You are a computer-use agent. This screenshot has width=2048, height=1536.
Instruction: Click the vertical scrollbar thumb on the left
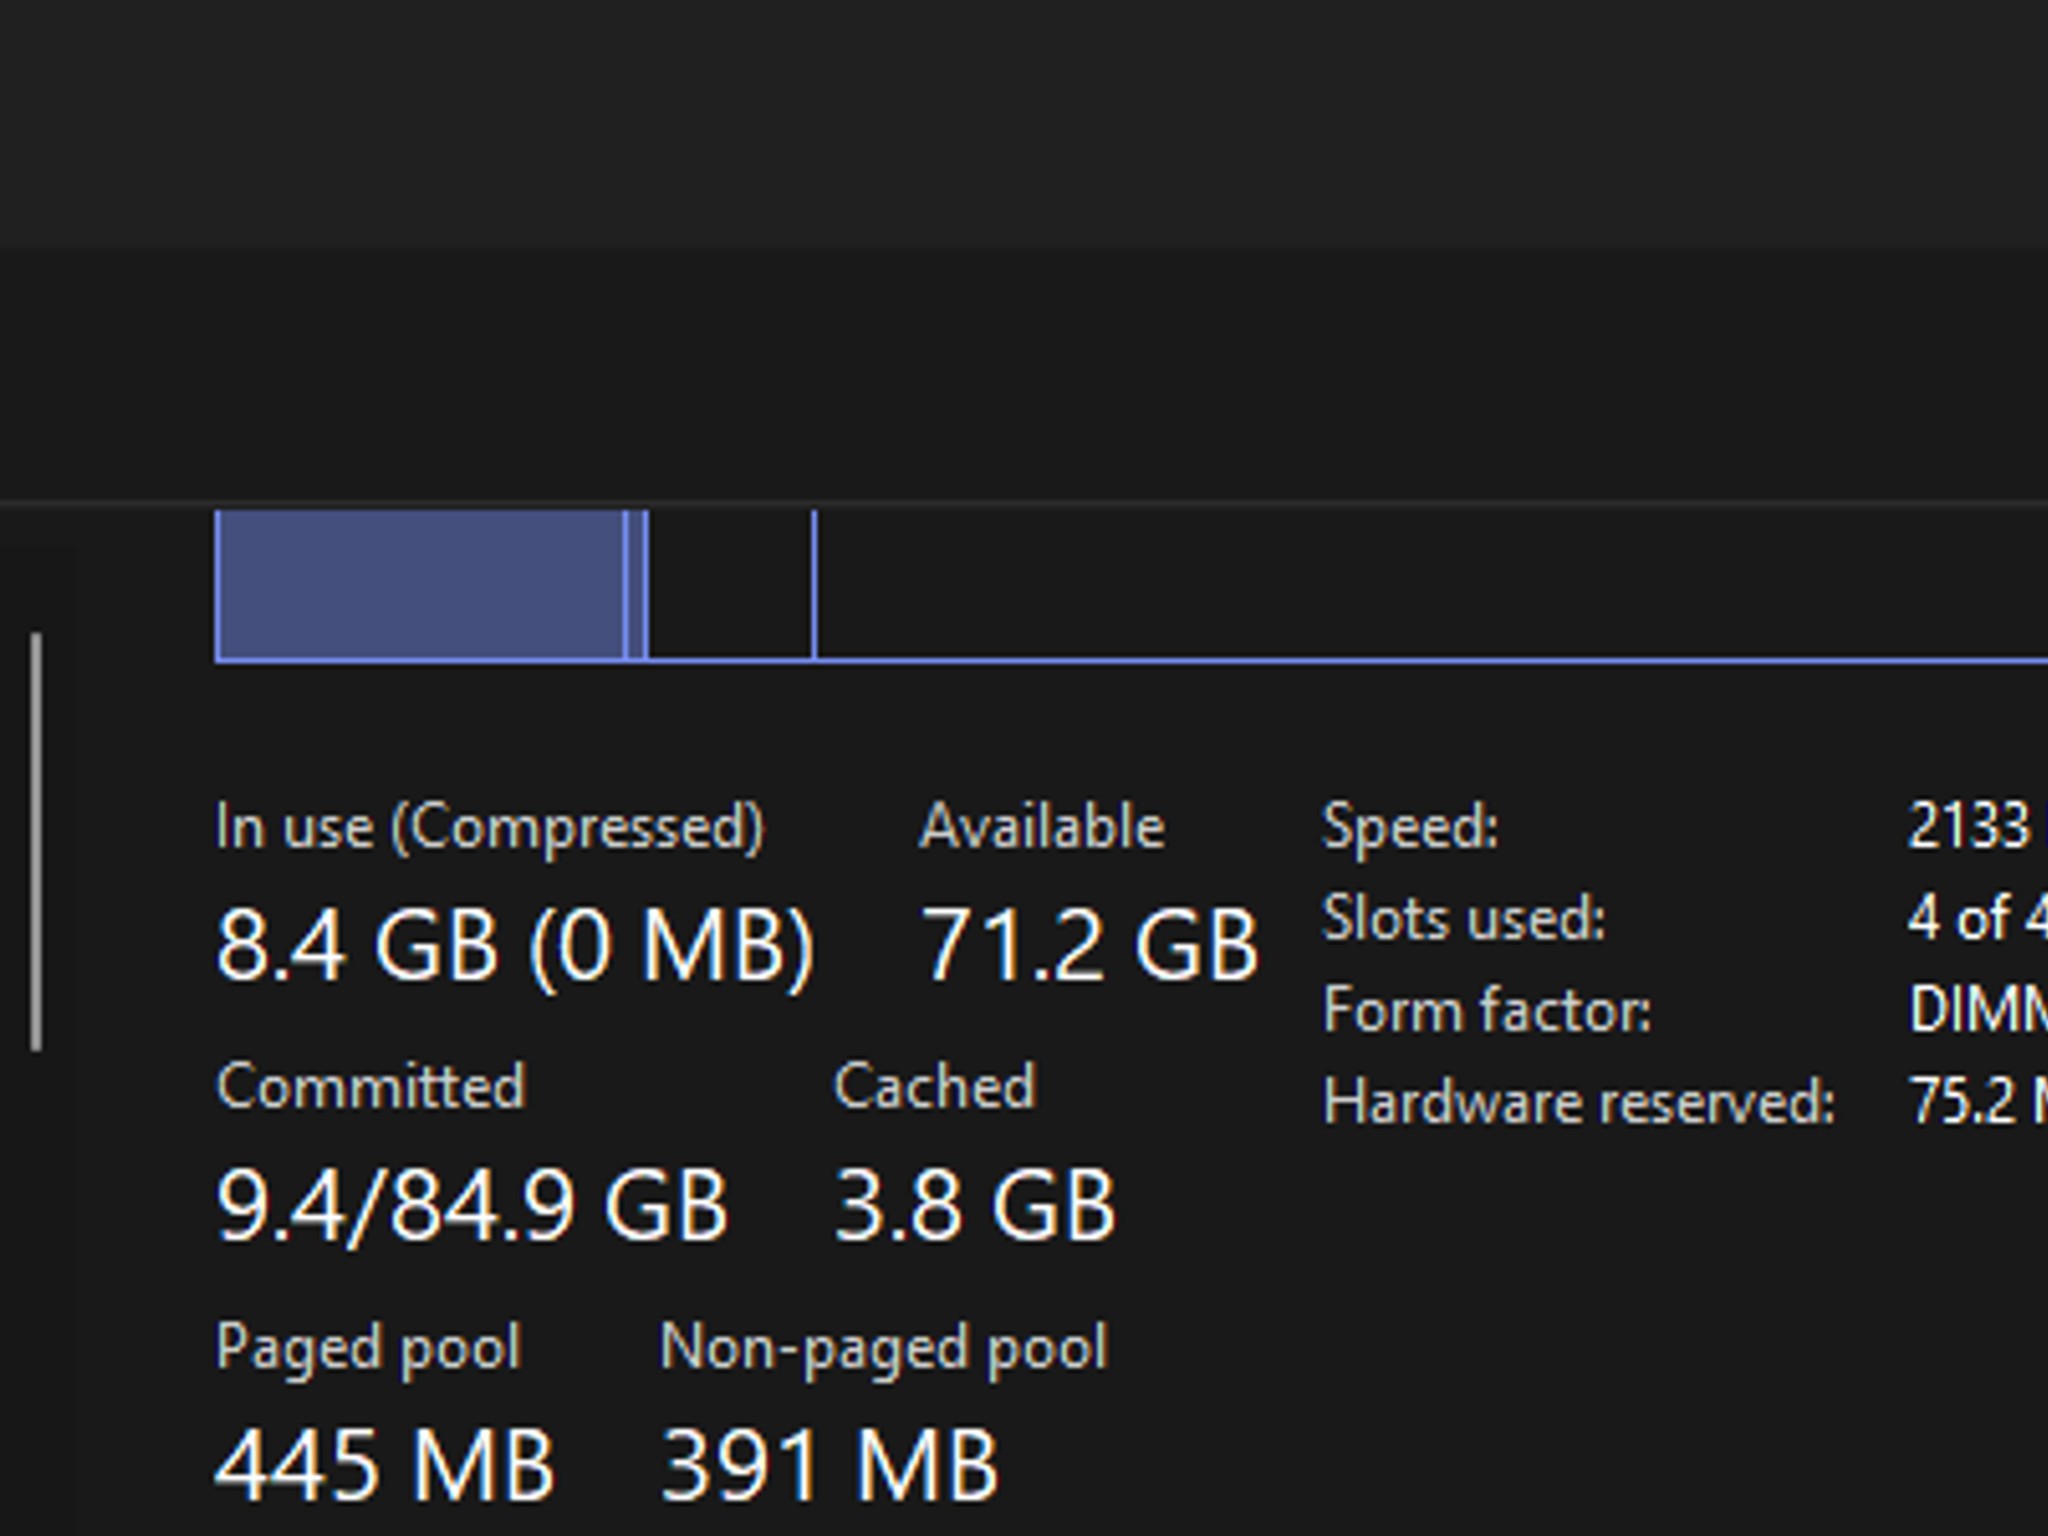pyautogui.click(x=36, y=840)
